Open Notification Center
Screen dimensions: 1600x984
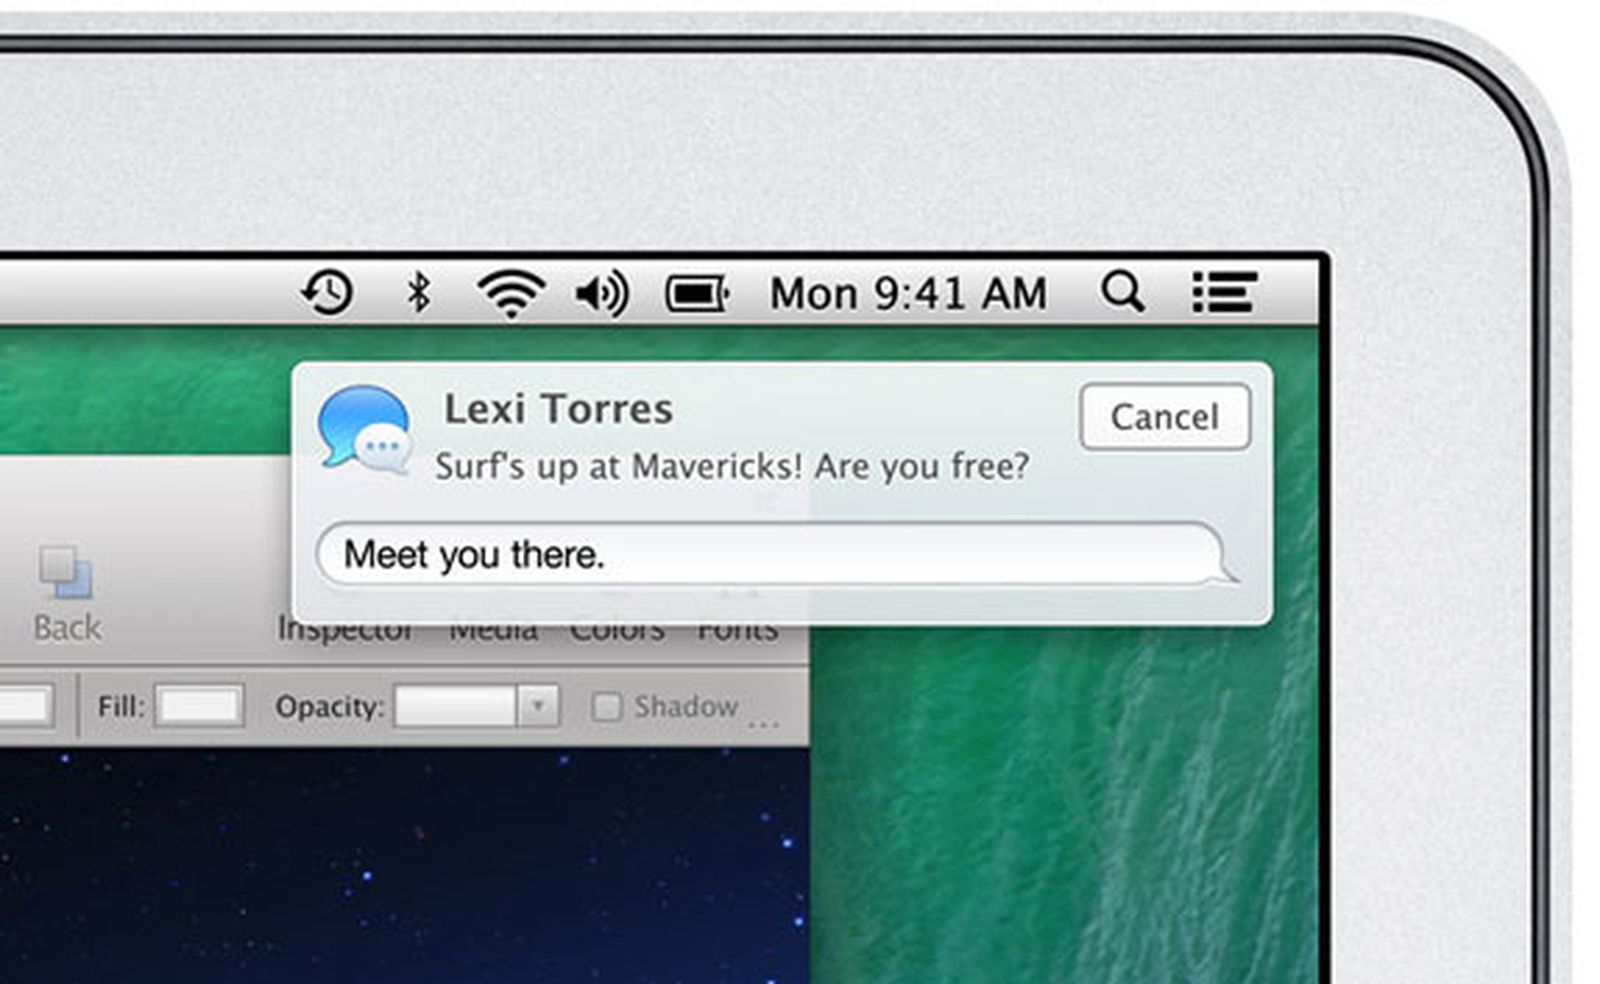point(1222,291)
